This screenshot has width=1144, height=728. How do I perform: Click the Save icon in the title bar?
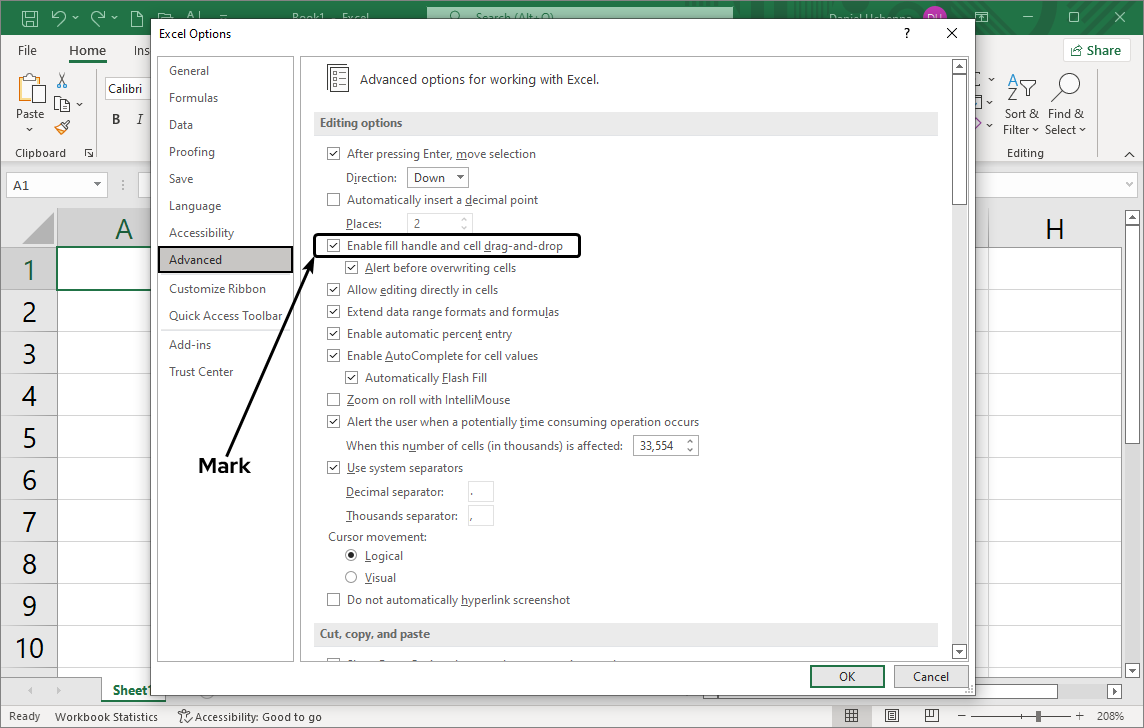tap(29, 18)
